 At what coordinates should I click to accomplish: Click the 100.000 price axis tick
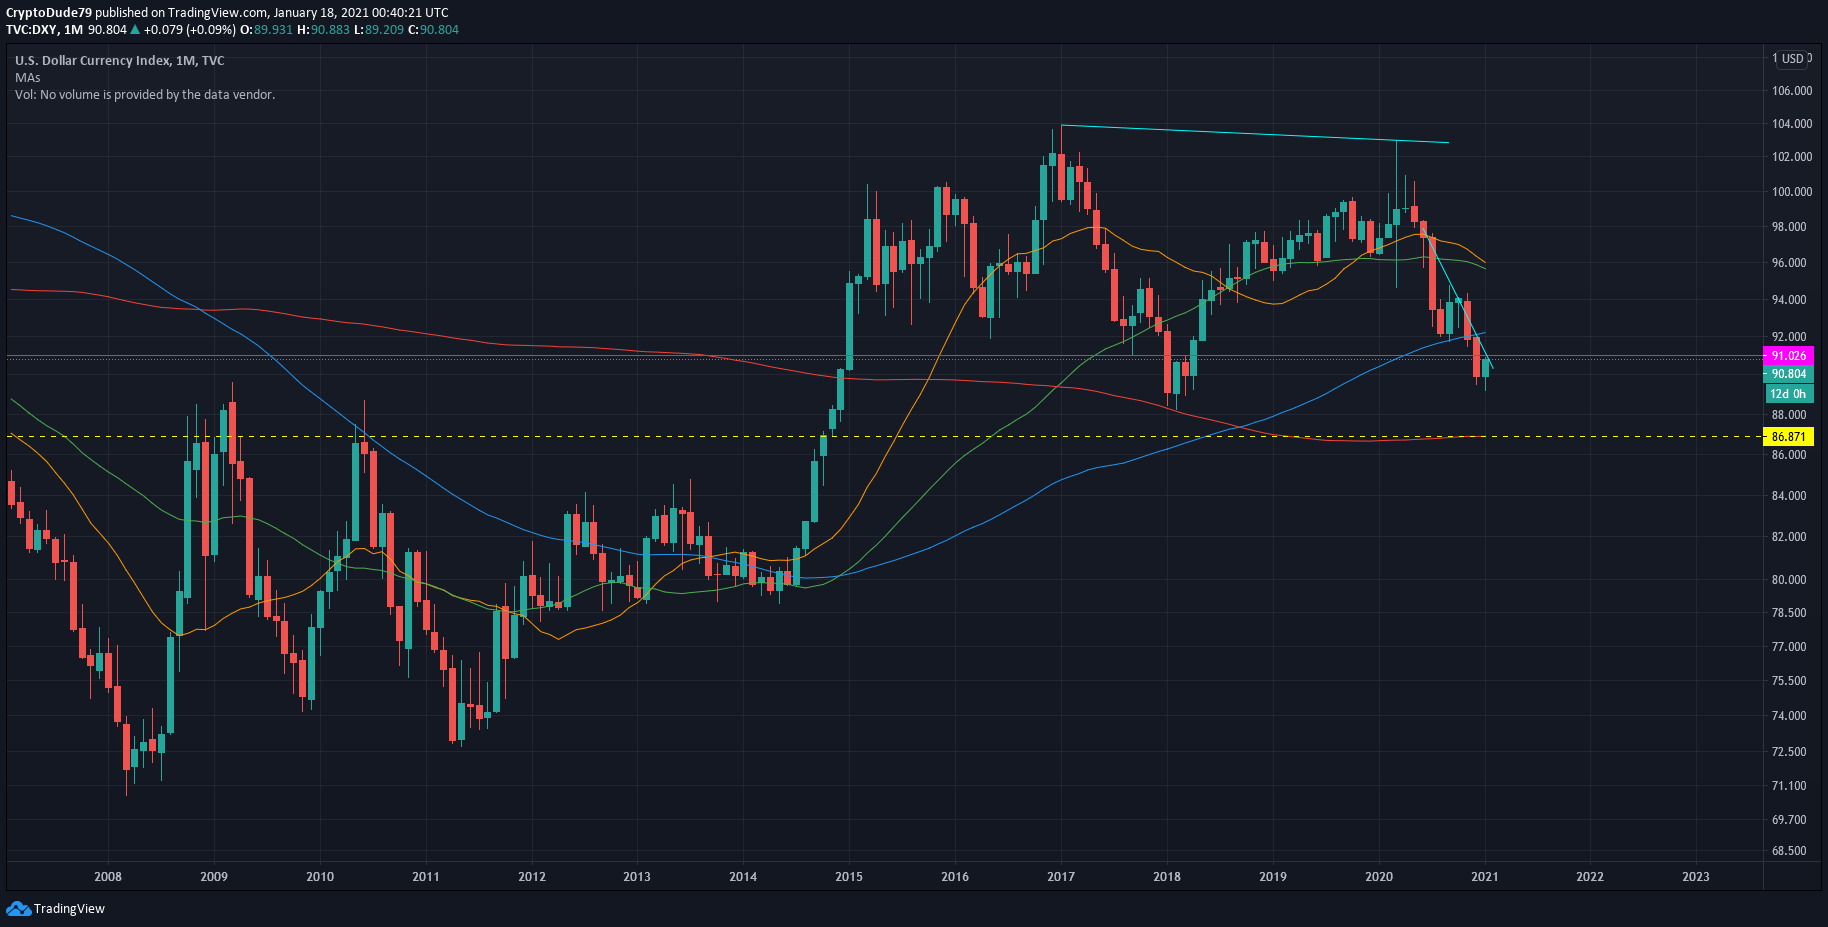point(1792,192)
